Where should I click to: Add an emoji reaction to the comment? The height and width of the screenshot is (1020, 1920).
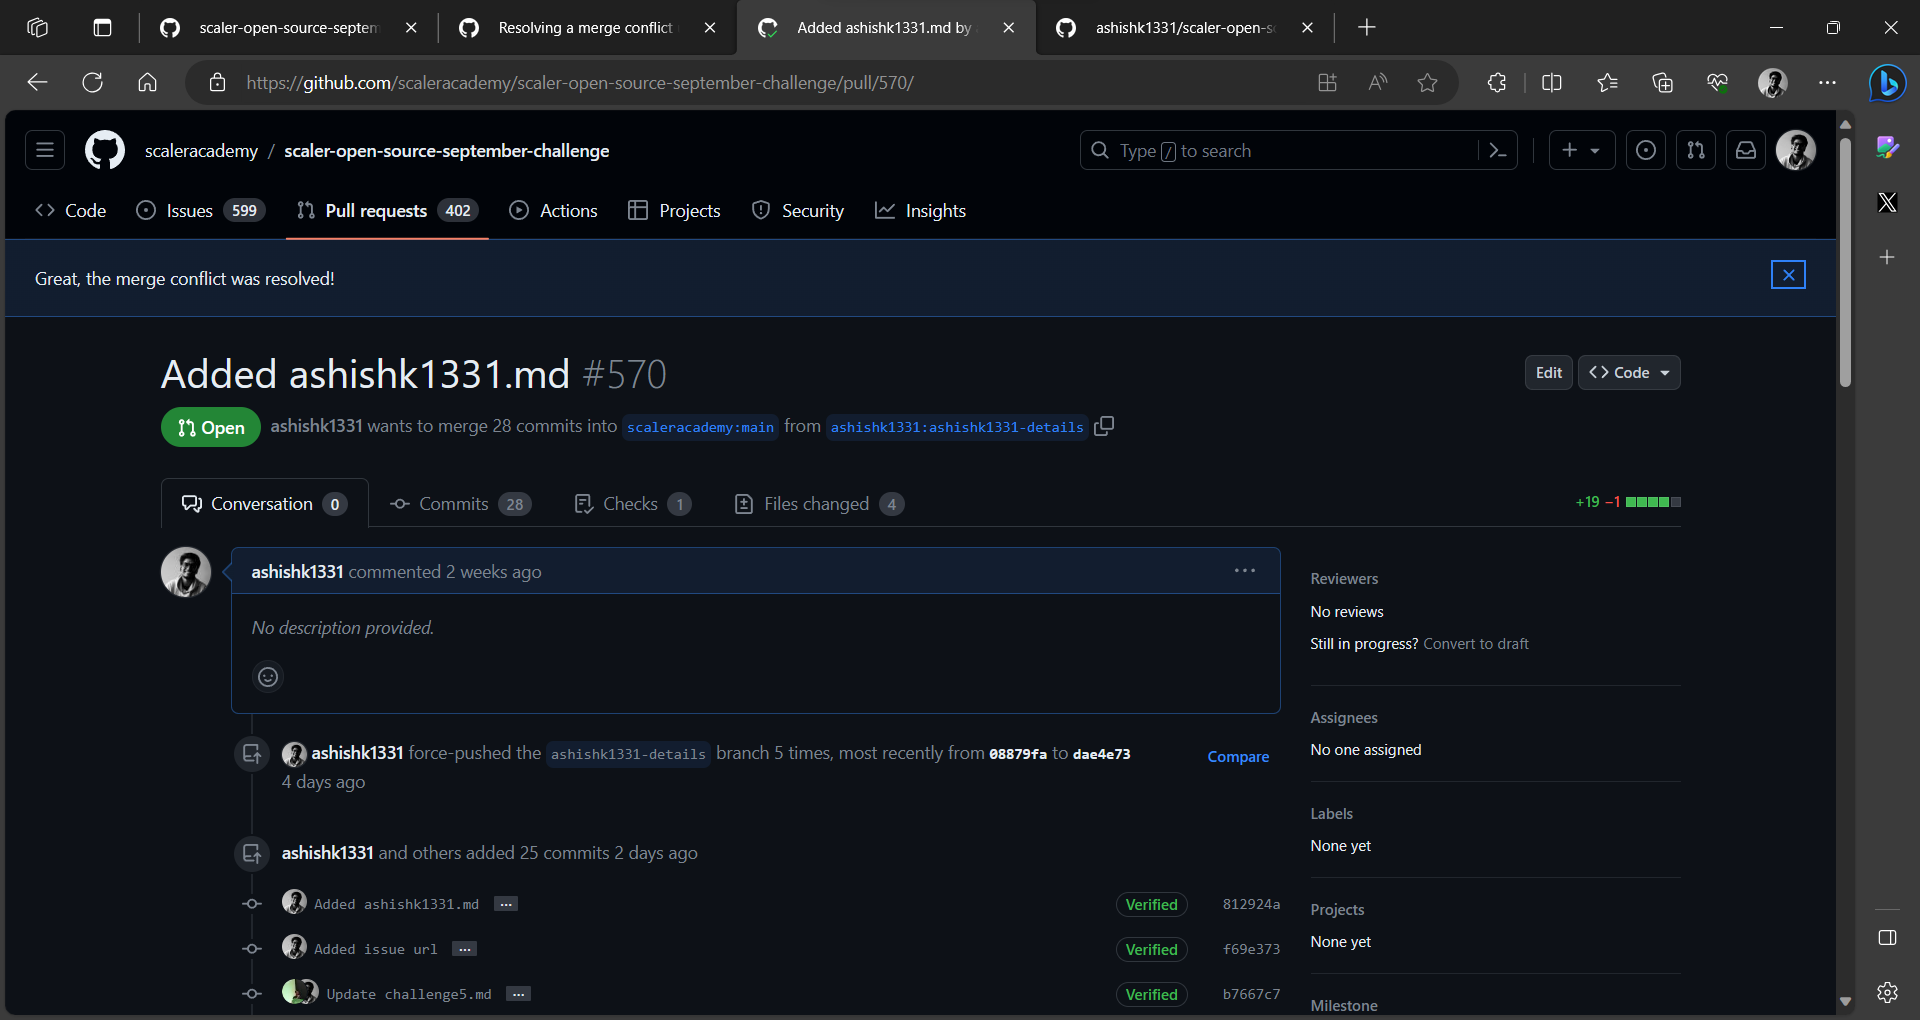[x=267, y=677]
